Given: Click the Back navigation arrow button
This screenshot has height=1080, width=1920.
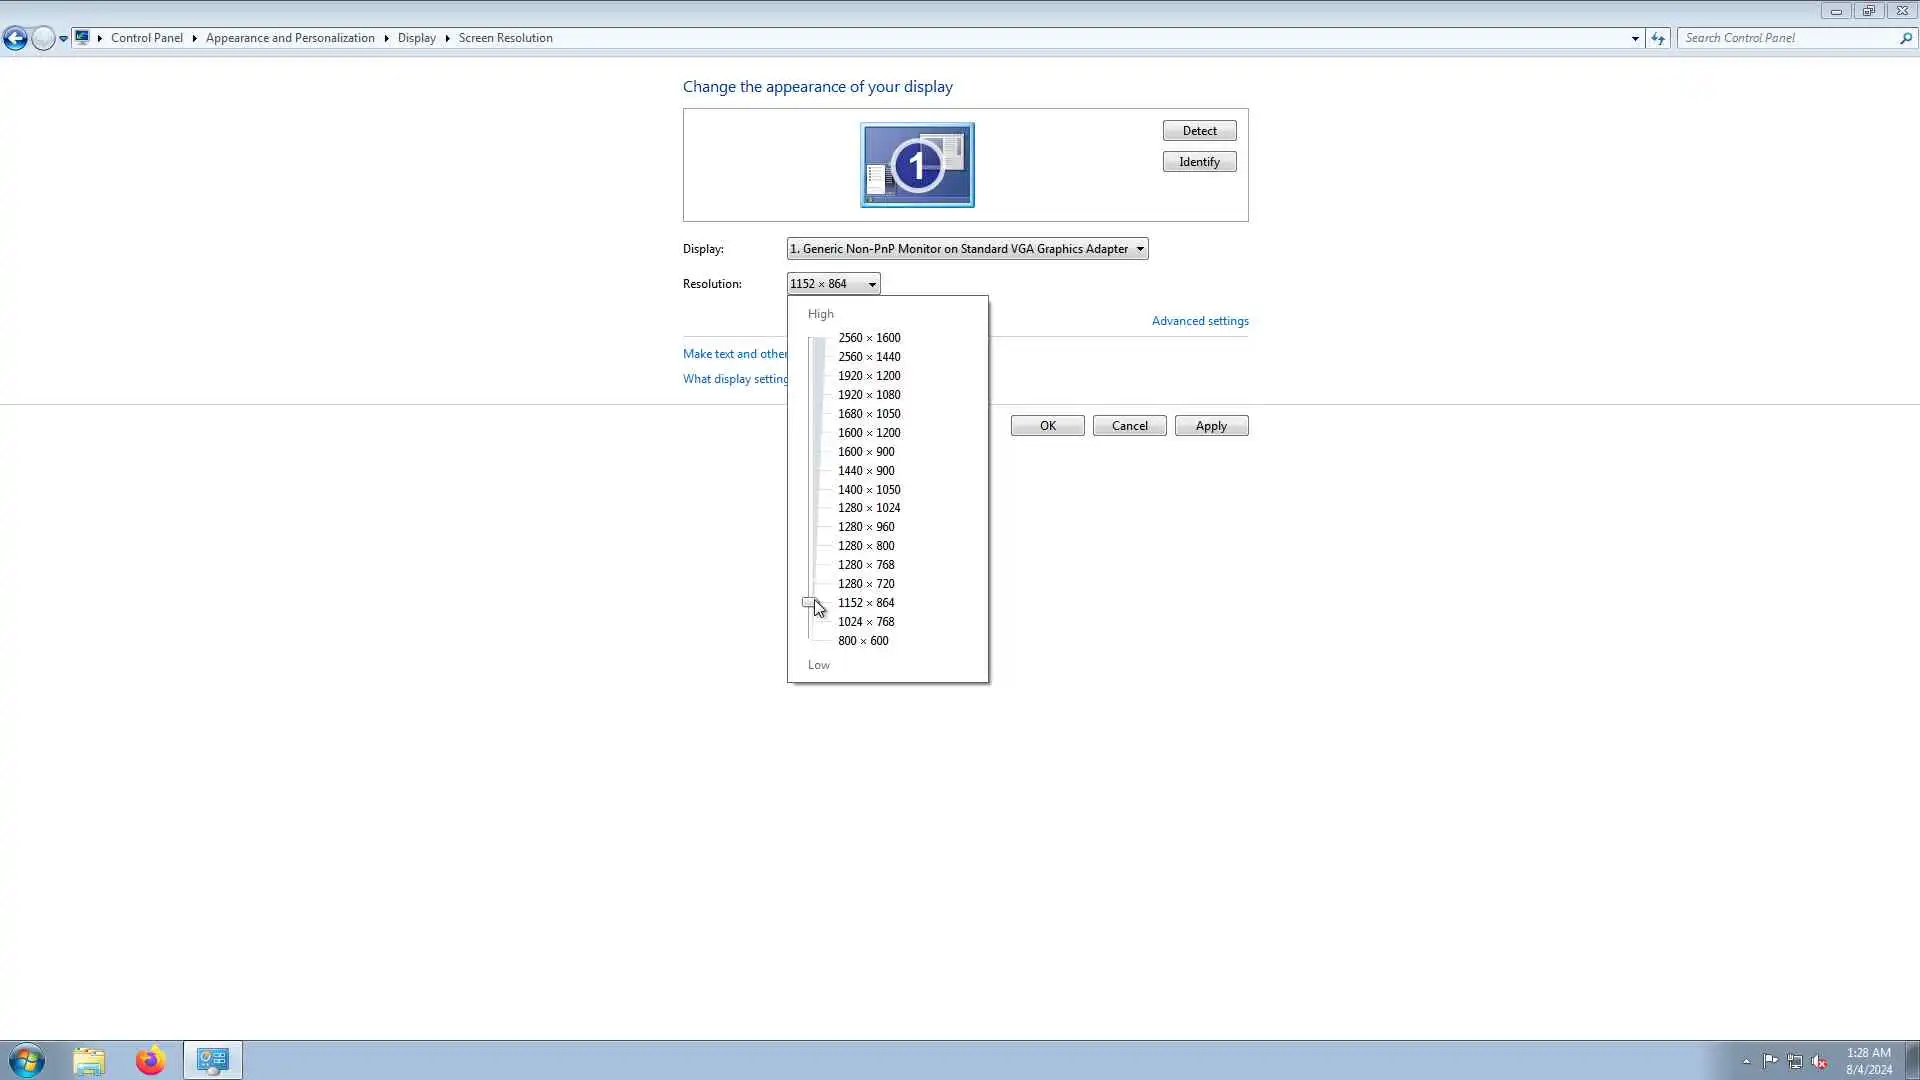Looking at the screenshot, I should 15,39.
